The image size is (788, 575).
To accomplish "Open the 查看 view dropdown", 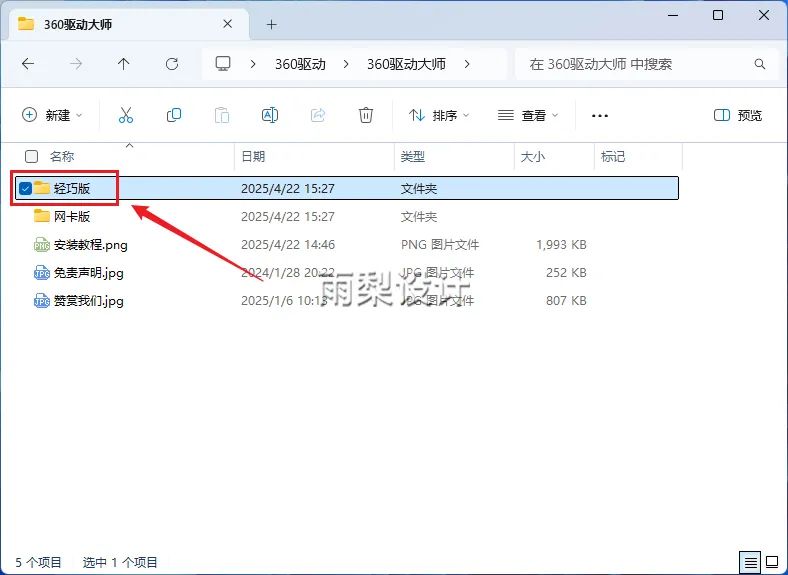I will click(x=528, y=116).
